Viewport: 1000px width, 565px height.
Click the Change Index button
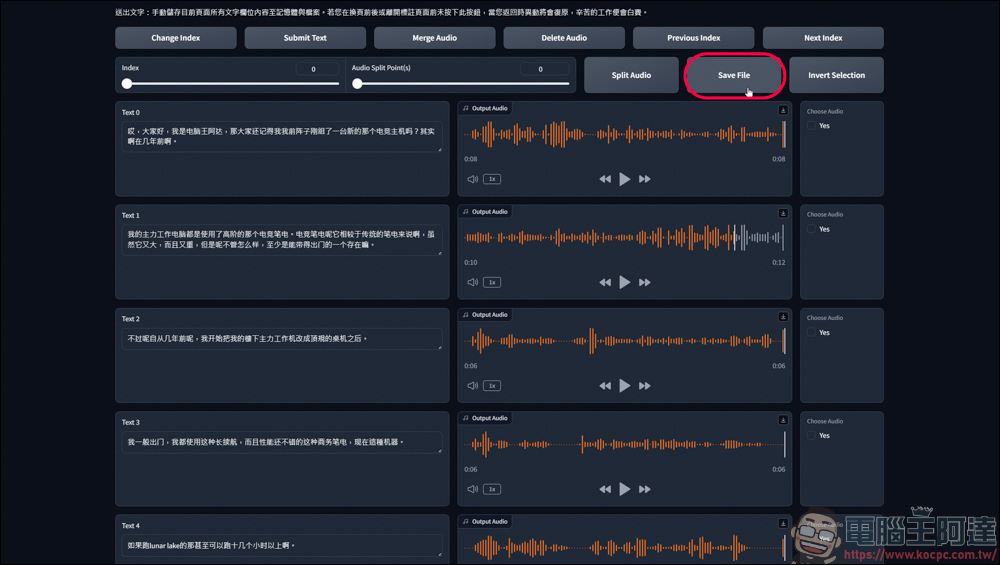(175, 38)
